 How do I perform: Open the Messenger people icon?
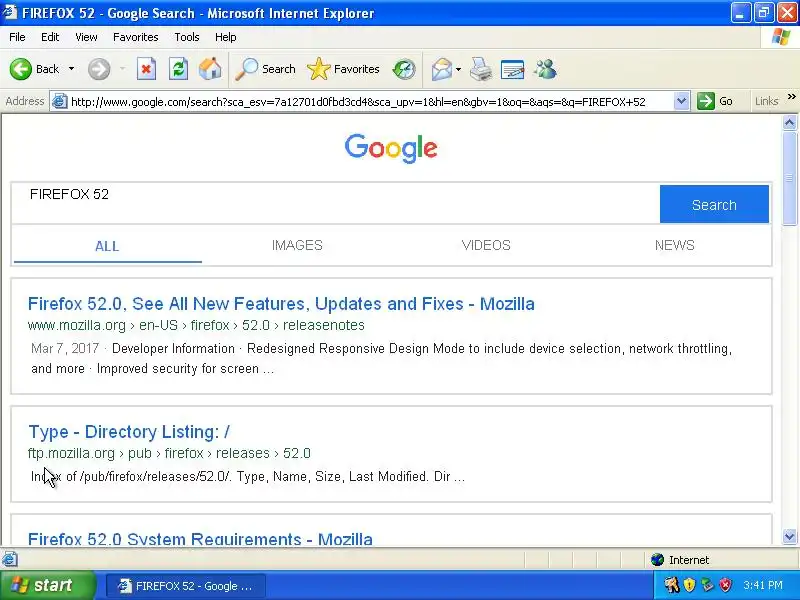[x=545, y=69]
